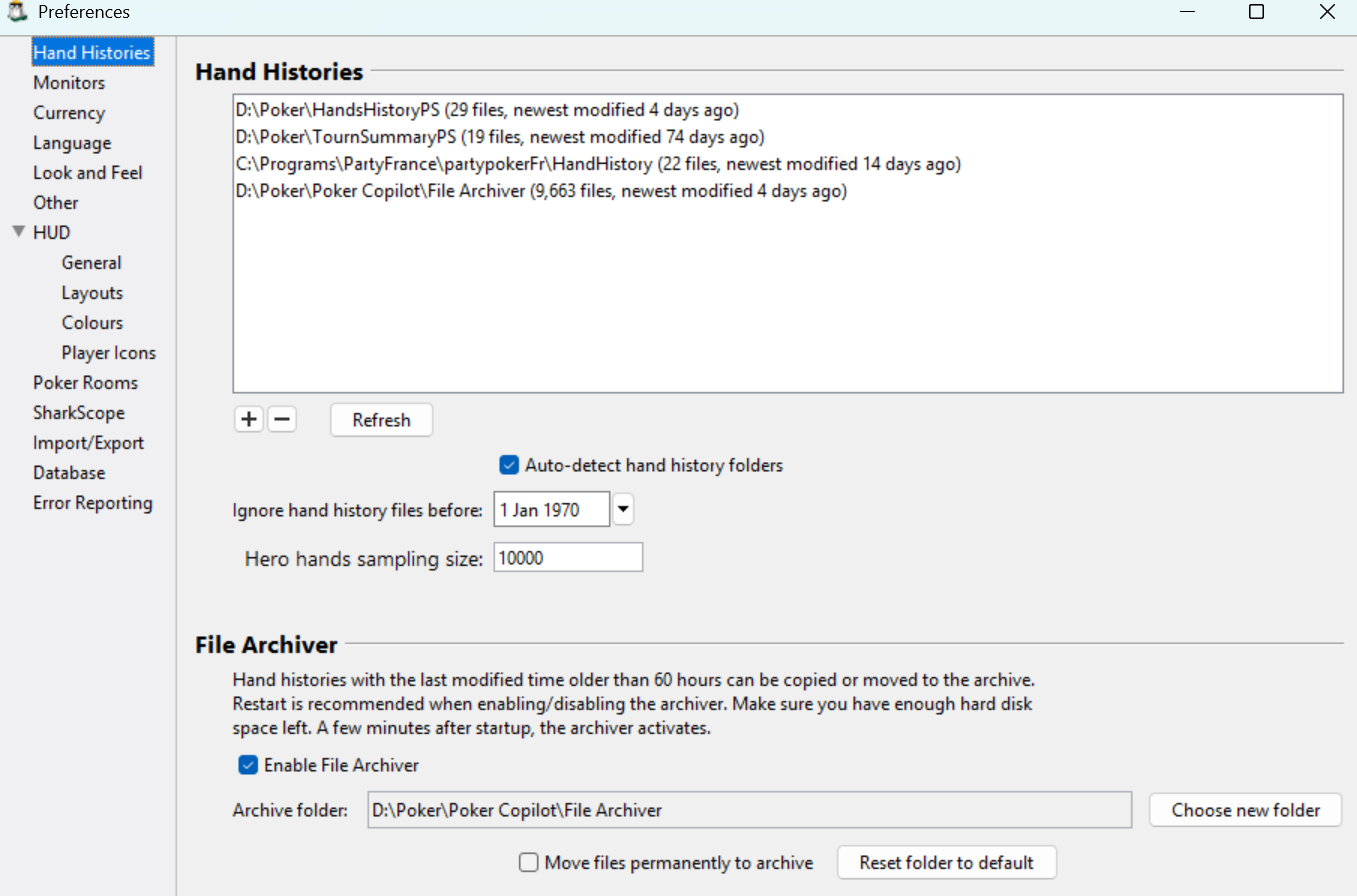Viewport: 1357px width, 896px height.
Task: Open HUD General settings
Action: (92, 262)
